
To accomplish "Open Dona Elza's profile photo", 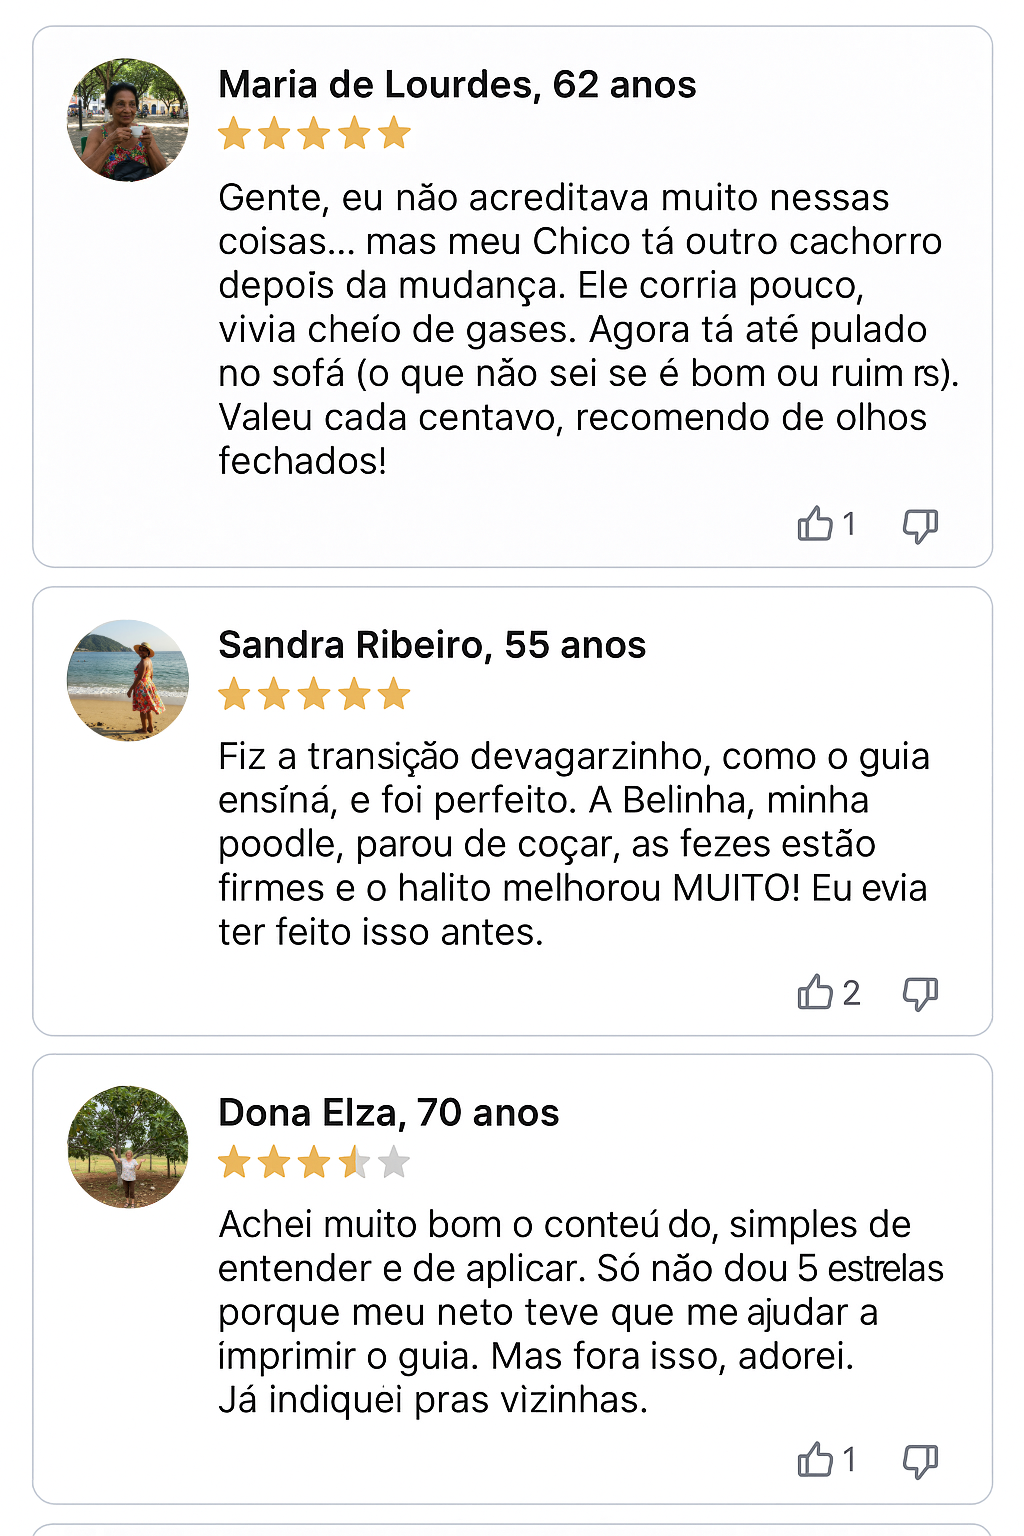I will tap(128, 1147).
